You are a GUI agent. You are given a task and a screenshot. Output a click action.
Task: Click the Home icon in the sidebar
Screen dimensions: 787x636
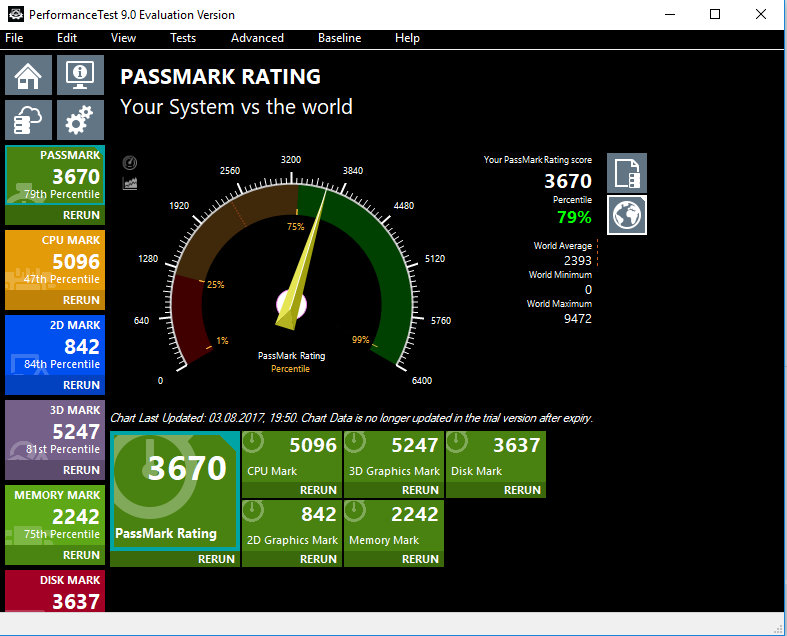point(29,76)
